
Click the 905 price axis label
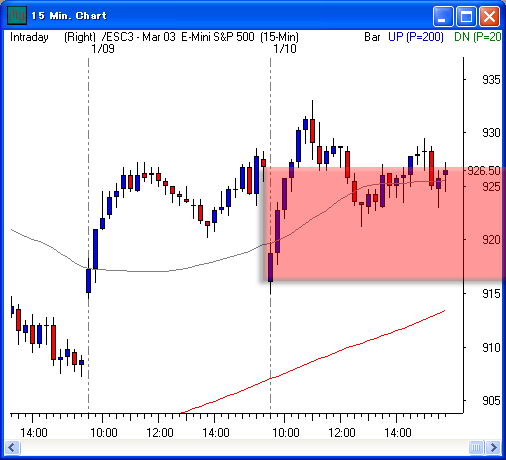491,400
